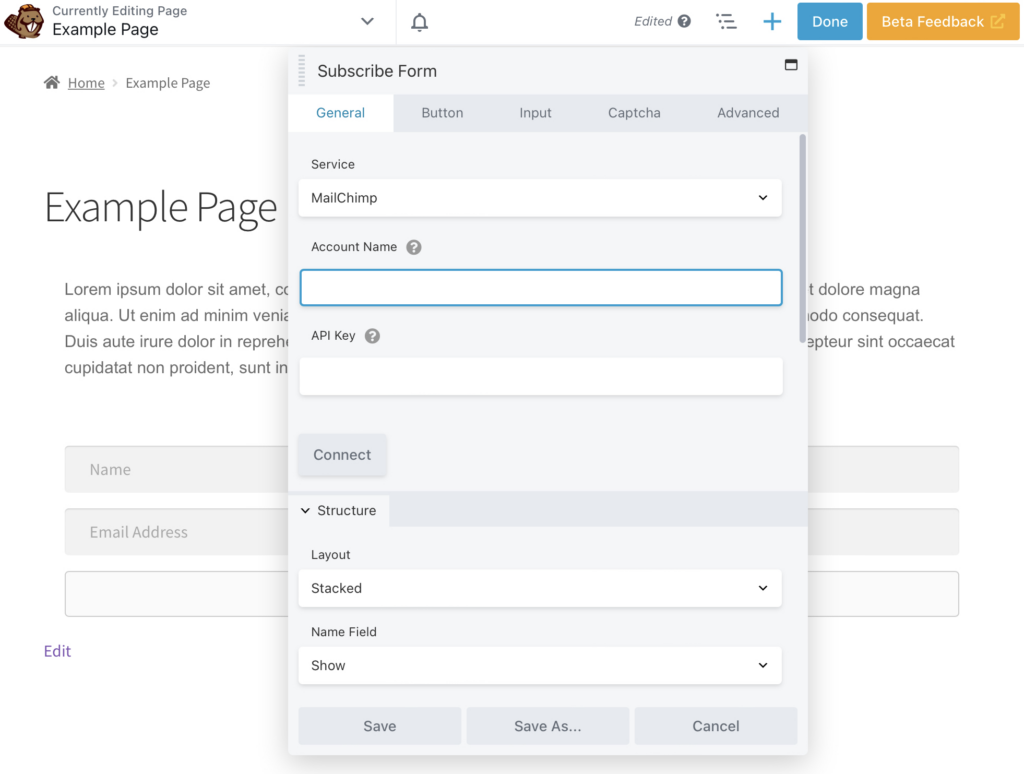The width and height of the screenshot is (1024, 774).
Task: Dock the Subscribe Form panel icon
Action: [791, 63]
